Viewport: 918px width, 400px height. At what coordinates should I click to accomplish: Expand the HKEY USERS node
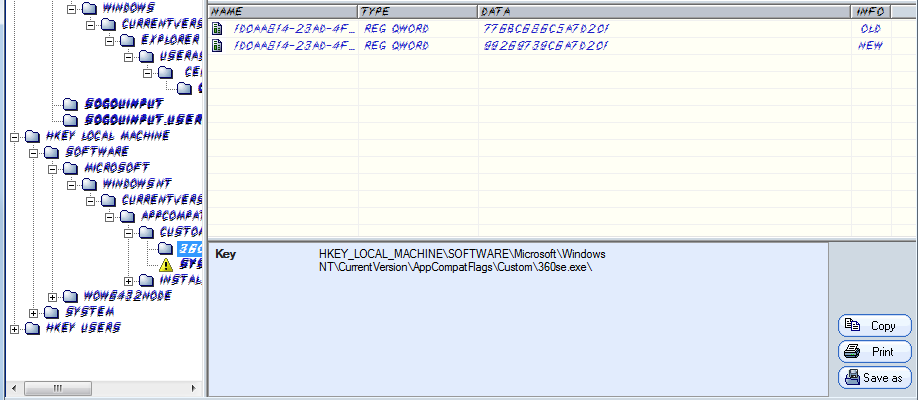[x=14, y=329]
